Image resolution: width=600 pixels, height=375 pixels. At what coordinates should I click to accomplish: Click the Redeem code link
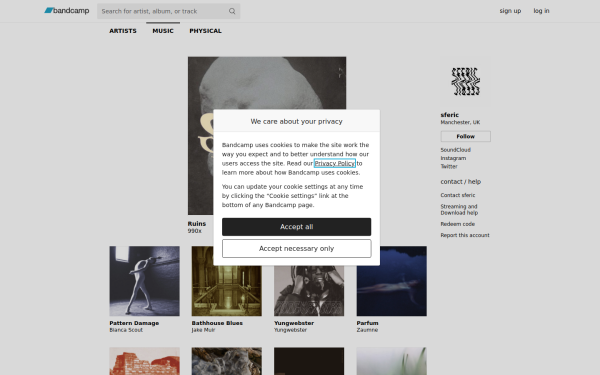coord(458,224)
